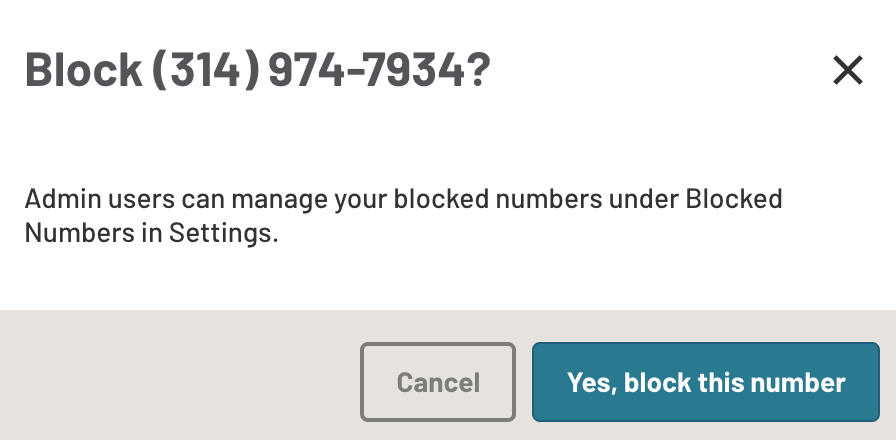Confirm with Yes, block this number
The width and height of the screenshot is (896, 440).
pyautogui.click(x=706, y=382)
